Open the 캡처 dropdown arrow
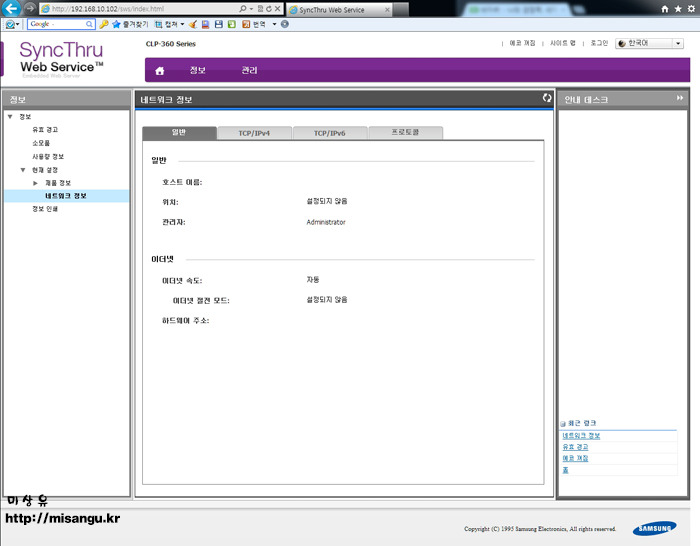The width and height of the screenshot is (700, 546). click(182, 24)
